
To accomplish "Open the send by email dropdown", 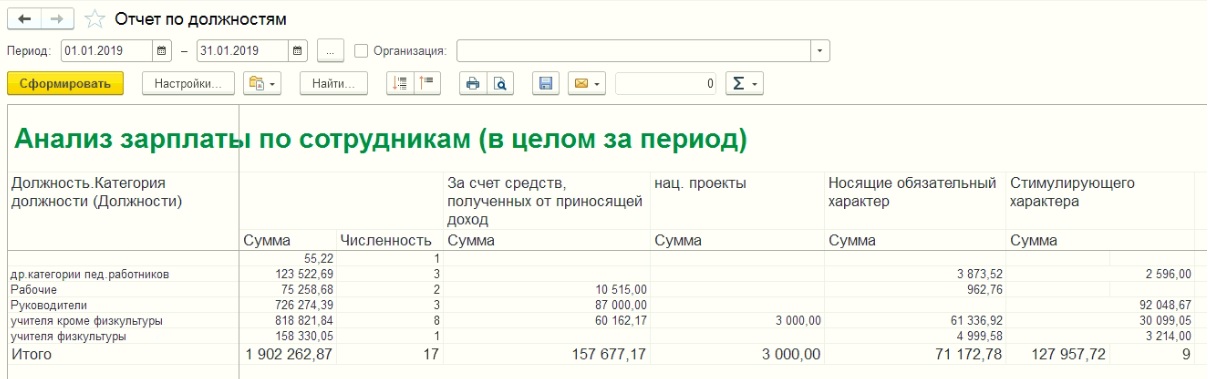I will (x=586, y=83).
